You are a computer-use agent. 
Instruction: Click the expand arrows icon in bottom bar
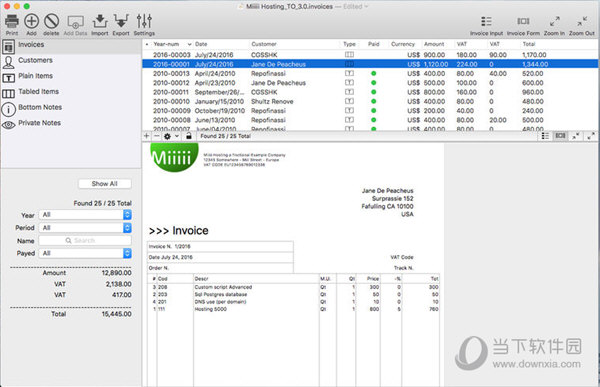click(591, 136)
